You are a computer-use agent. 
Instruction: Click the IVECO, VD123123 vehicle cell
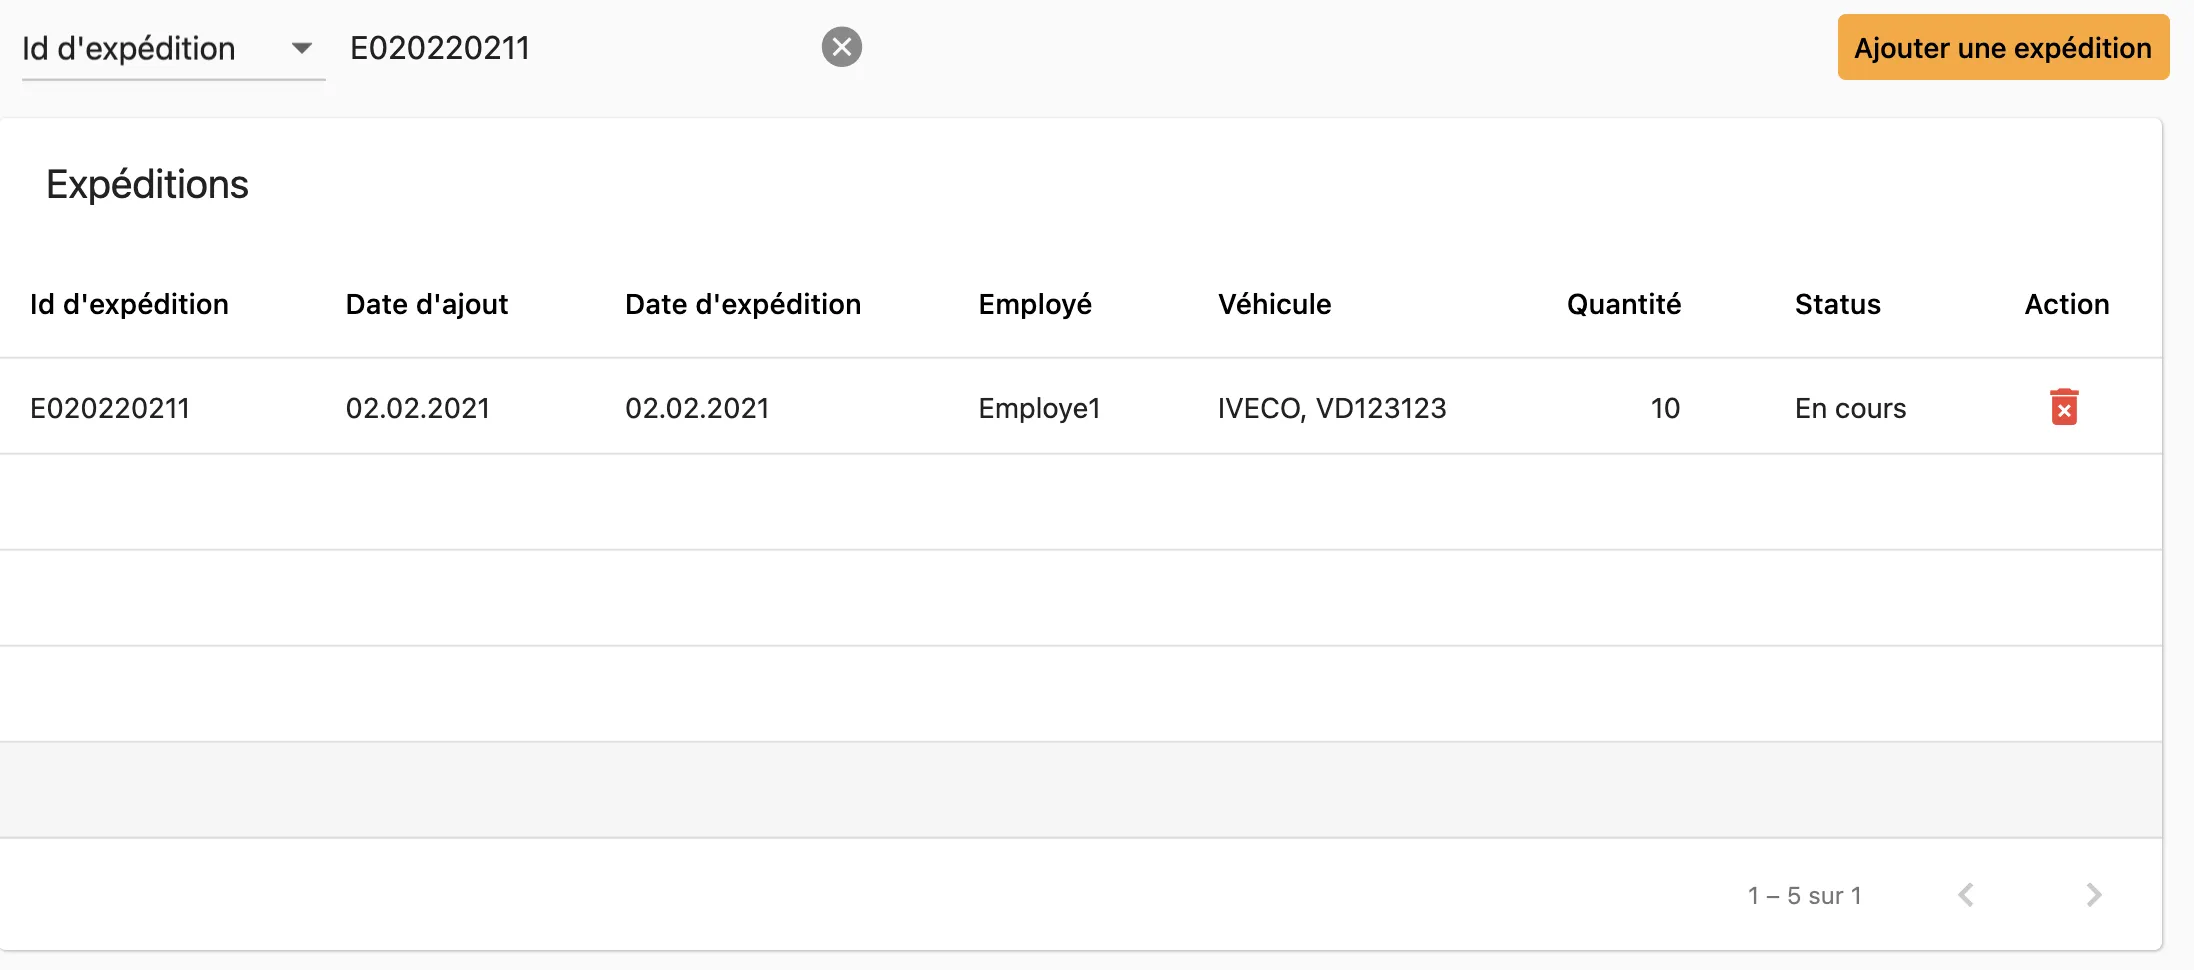pyautogui.click(x=1331, y=408)
